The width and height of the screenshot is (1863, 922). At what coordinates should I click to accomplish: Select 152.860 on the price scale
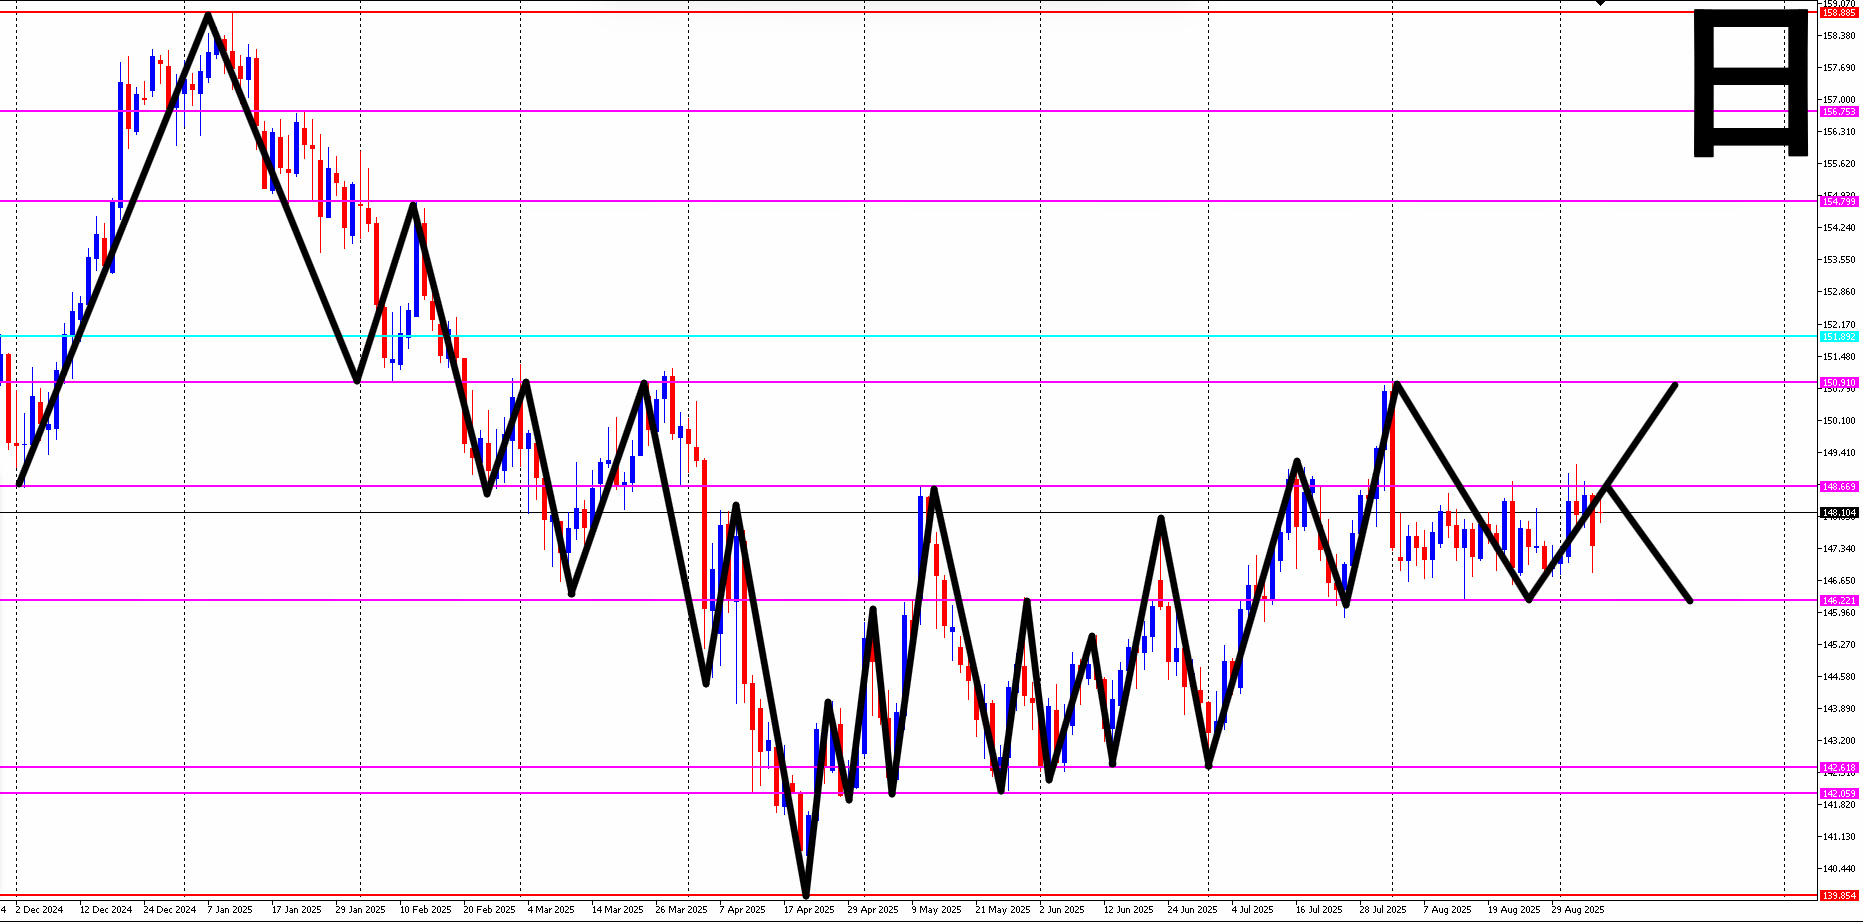pos(1840,292)
